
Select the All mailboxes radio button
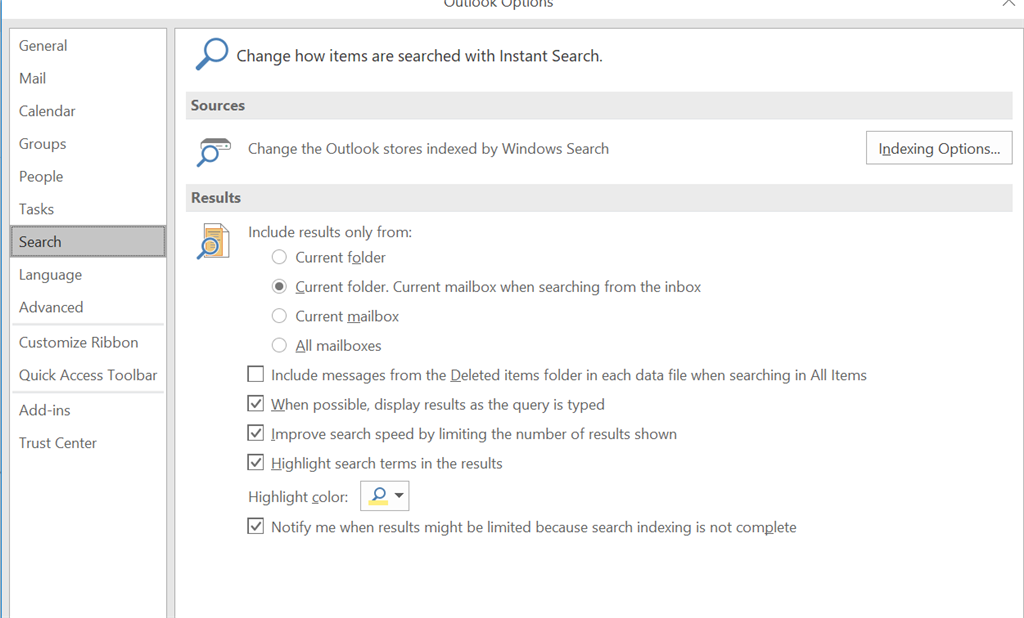coord(279,345)
